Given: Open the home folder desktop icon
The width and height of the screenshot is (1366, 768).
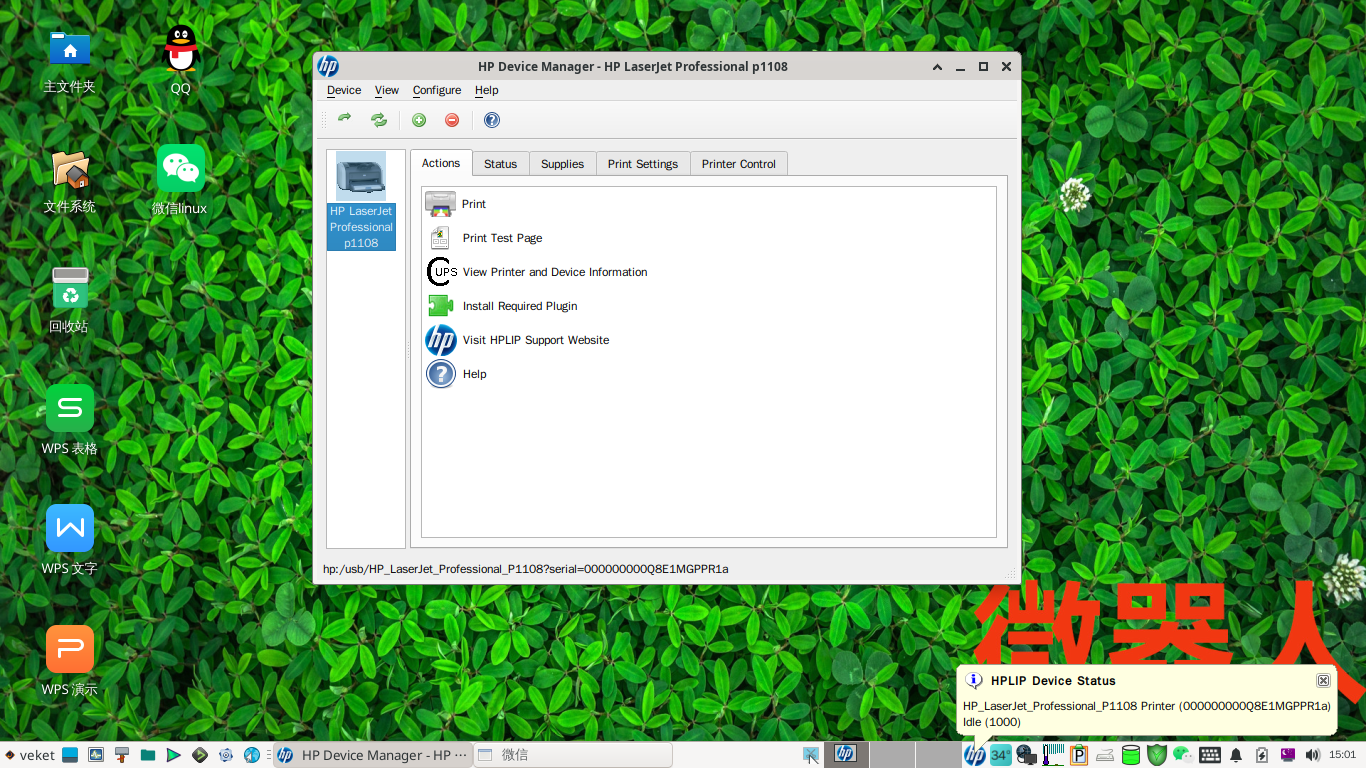Looking at the screenshot, I should (x=69, y=60).
